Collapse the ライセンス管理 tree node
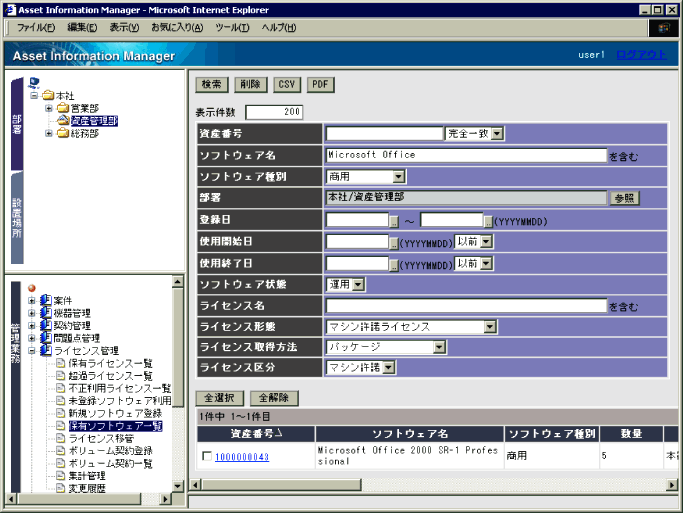 (x=31, y=350)
